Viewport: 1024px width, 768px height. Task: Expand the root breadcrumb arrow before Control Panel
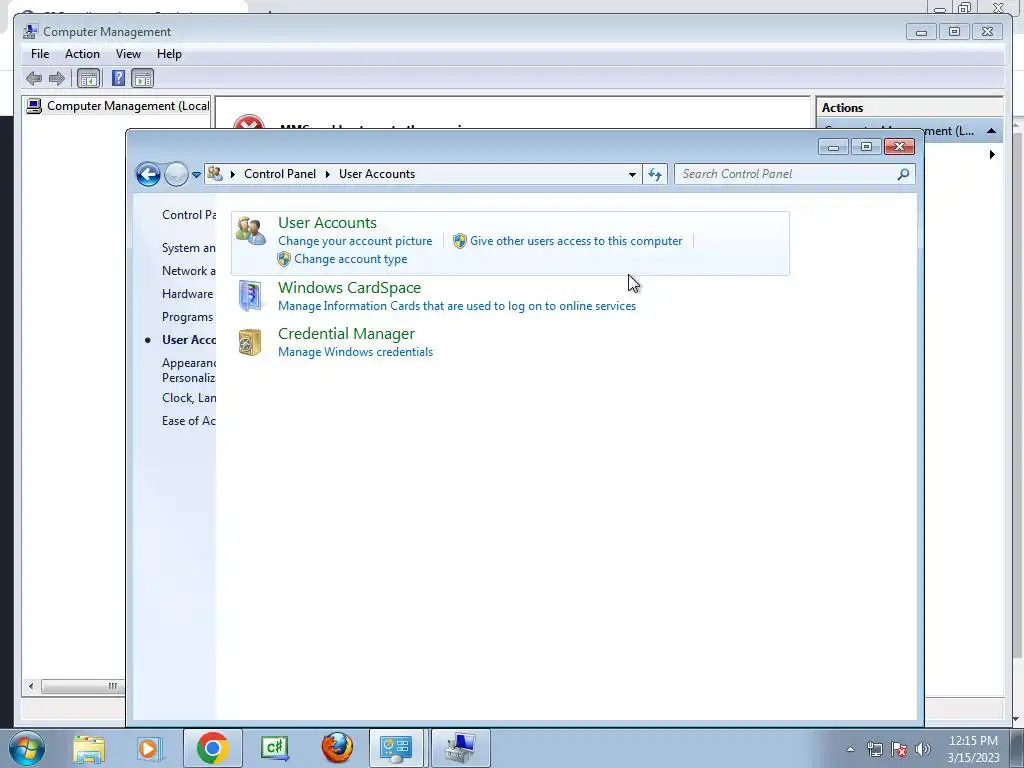coord(232,174)
